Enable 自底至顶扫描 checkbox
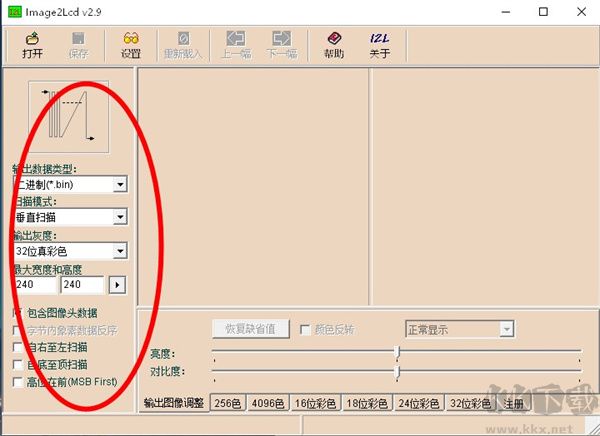 [18, 364]
